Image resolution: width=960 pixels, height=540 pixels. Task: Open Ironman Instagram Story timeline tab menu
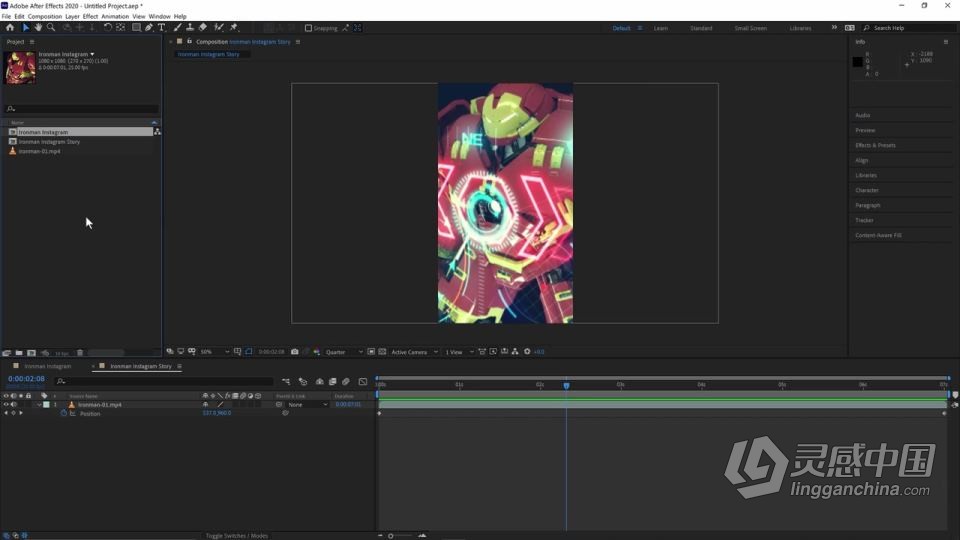(179, 366)
